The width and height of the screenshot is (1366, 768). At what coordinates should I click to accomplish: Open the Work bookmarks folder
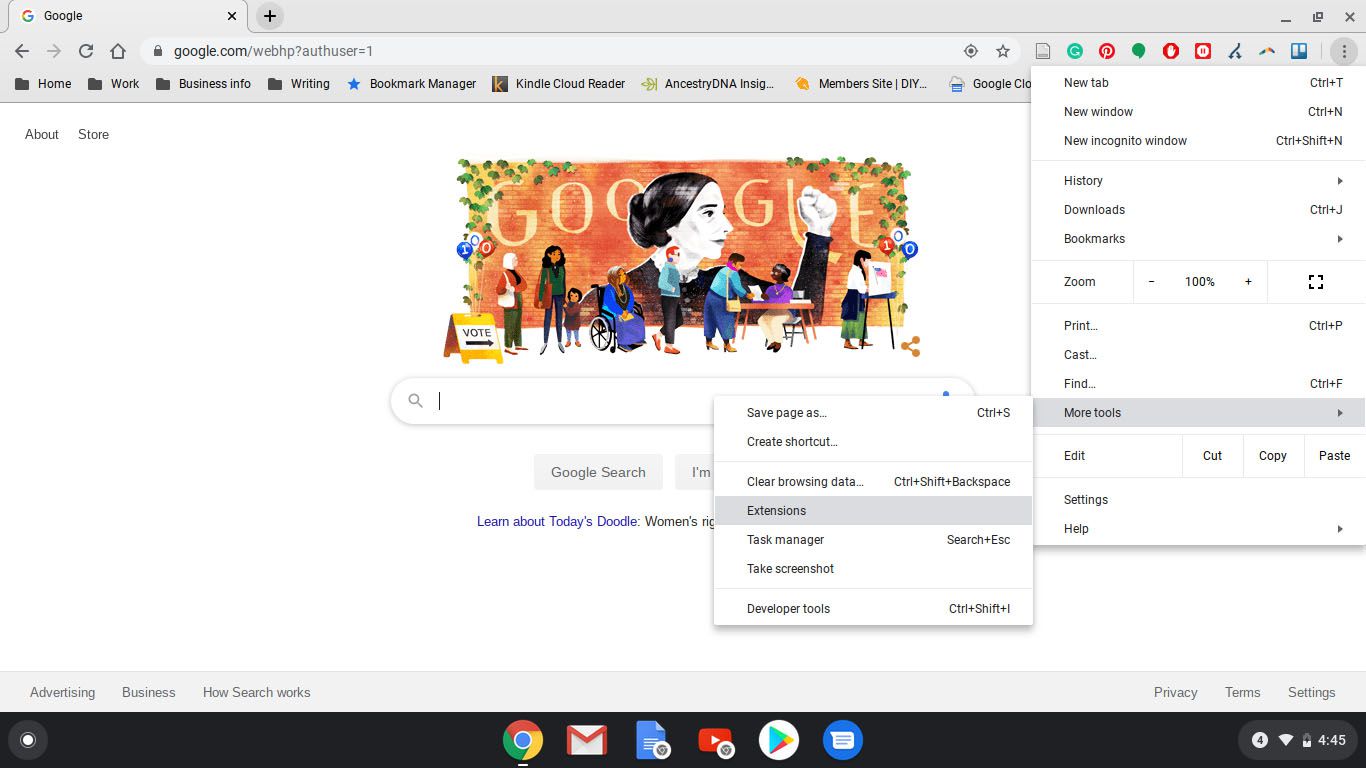[113, 84]
